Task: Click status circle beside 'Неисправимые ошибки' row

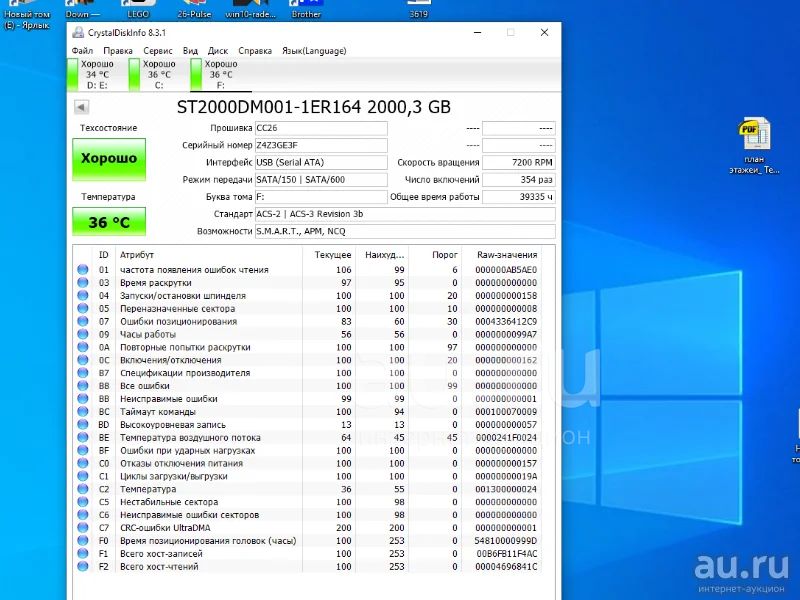Action: (x=83, y=398)
